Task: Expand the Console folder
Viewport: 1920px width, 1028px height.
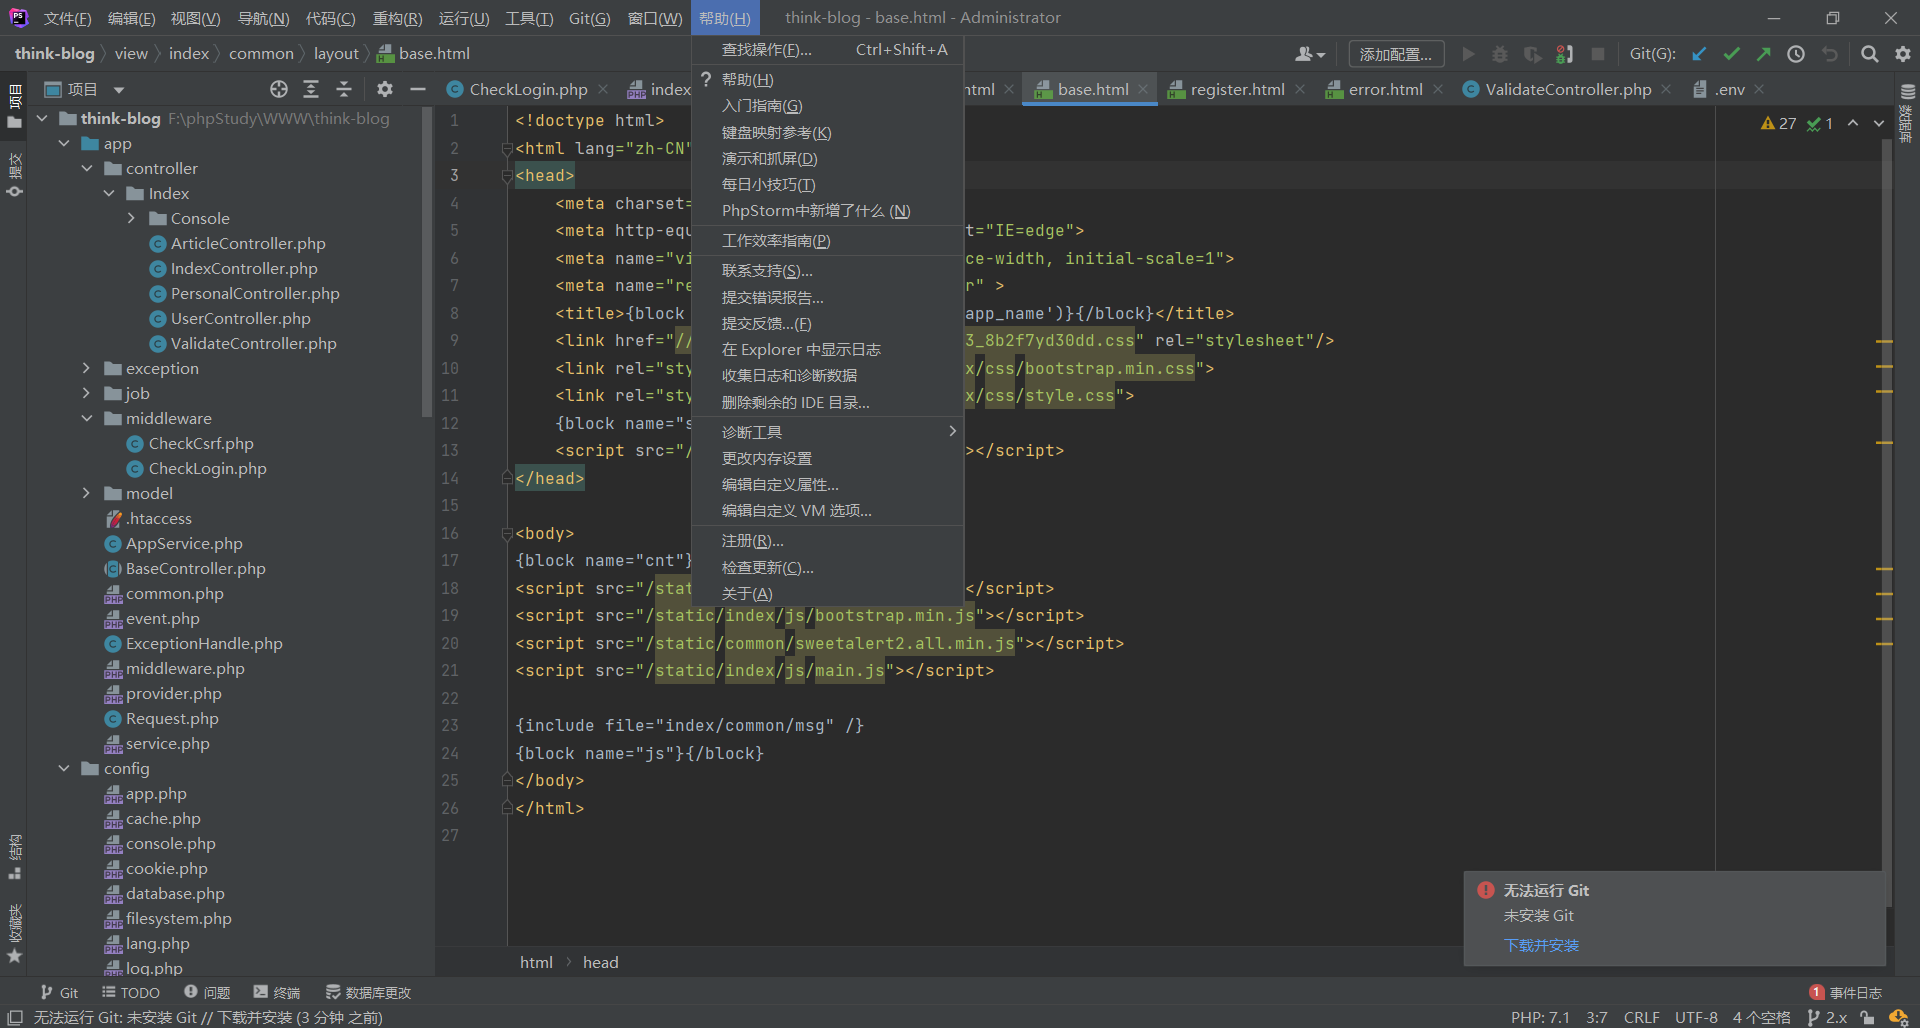Action: (x=131, y=218)
